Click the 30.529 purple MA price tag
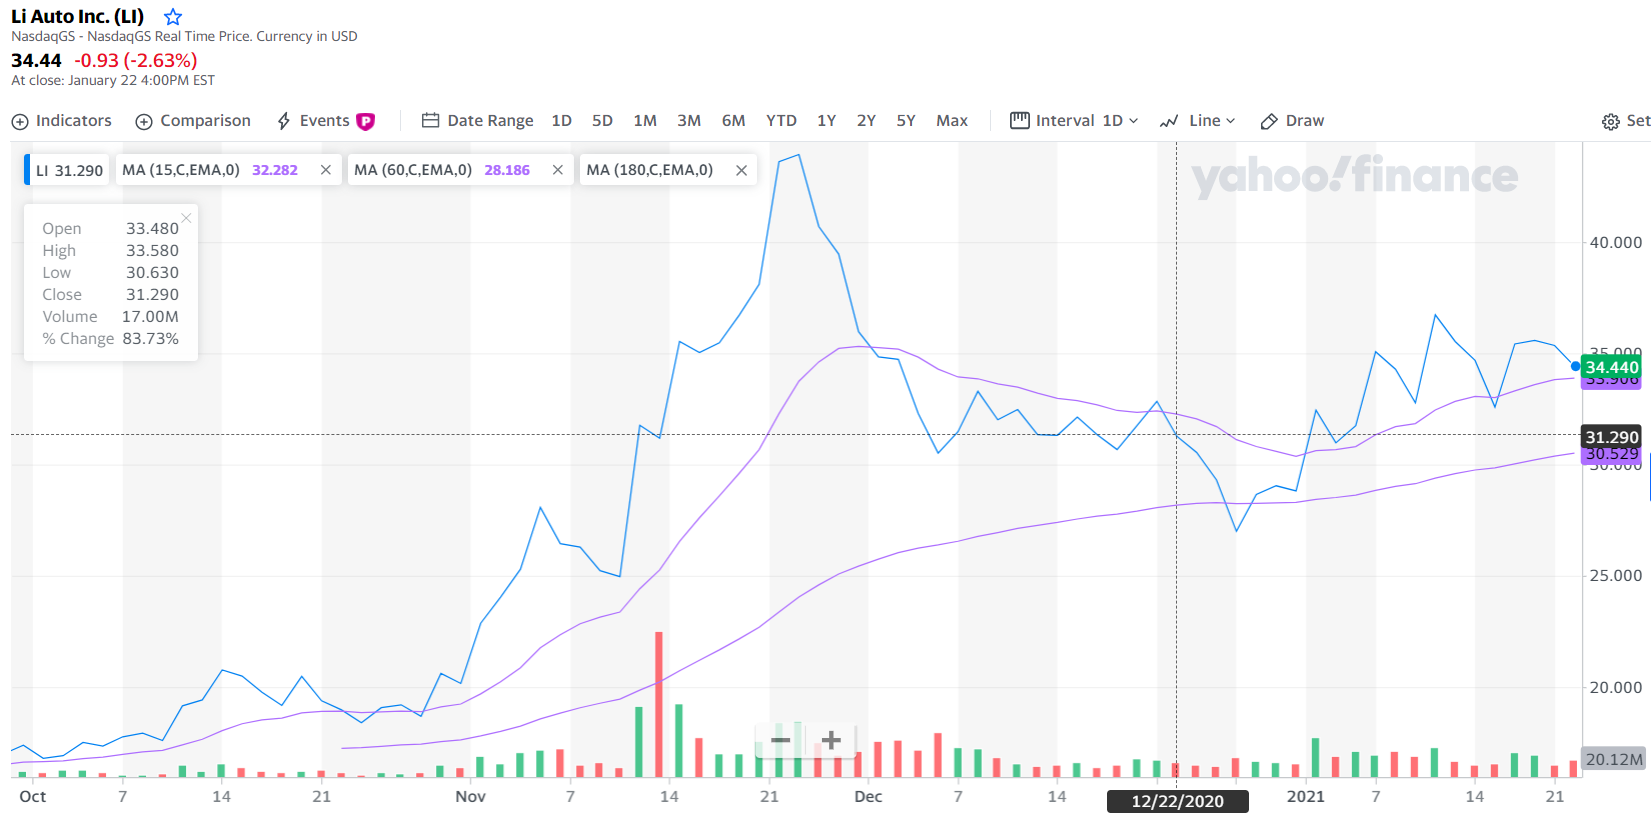The image size is (1651, 826). pos(1612,454)
